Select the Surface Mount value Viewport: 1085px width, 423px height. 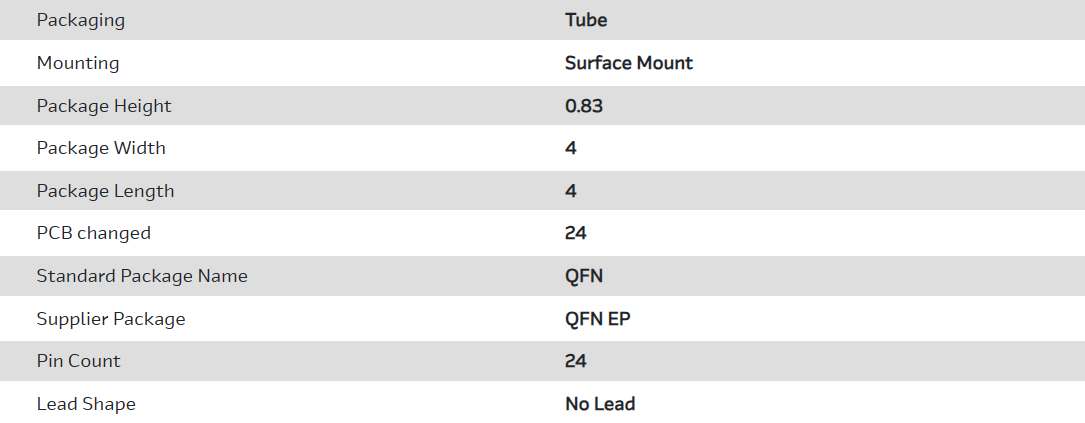629,63
